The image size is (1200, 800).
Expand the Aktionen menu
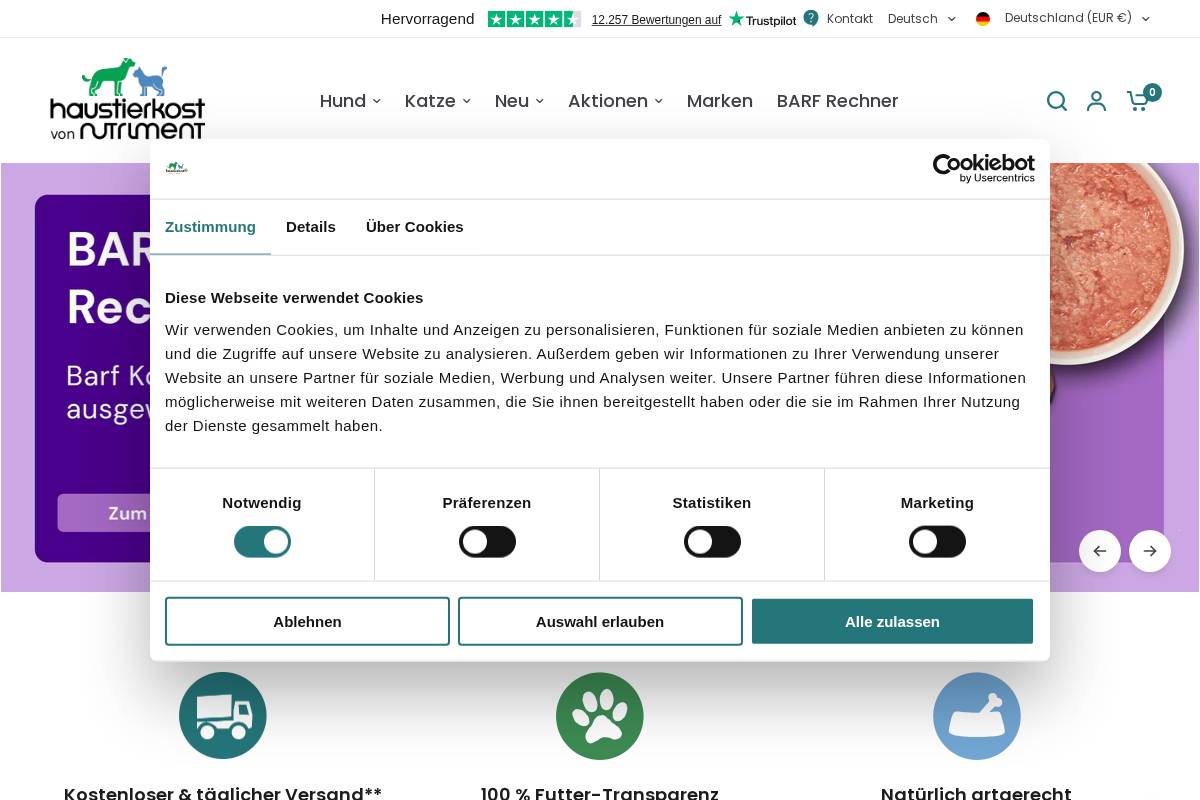615,101
